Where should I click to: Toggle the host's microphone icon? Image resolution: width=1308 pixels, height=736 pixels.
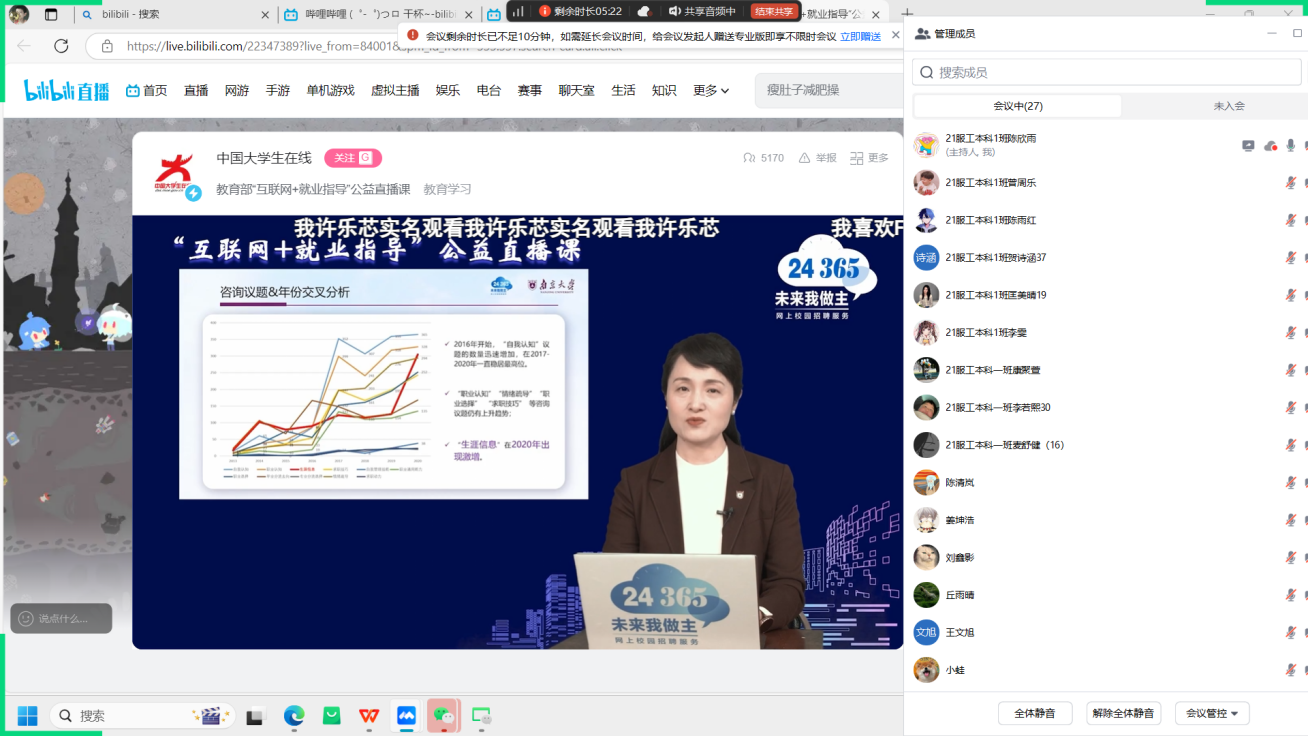(x=1291, y=146)
